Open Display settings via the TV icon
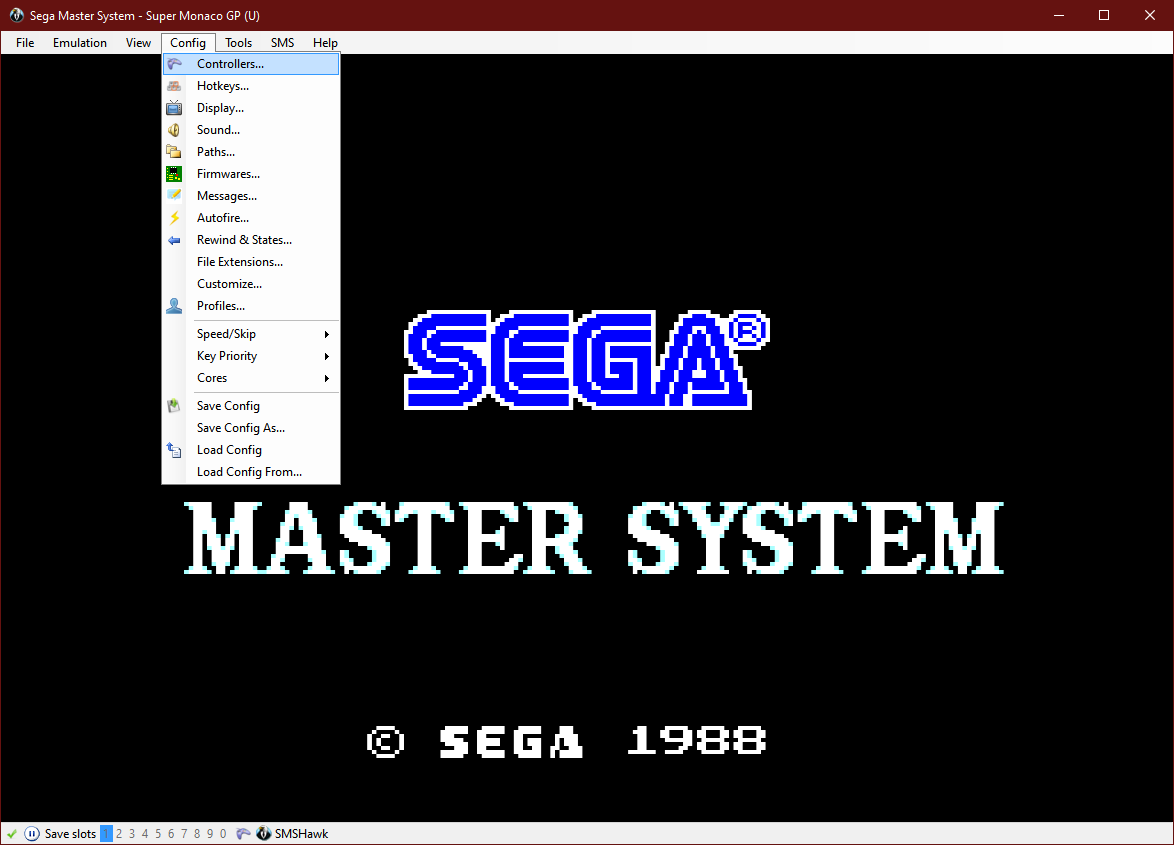The width and height of the screenshot is (1174, 845). [x=174, y=108]
